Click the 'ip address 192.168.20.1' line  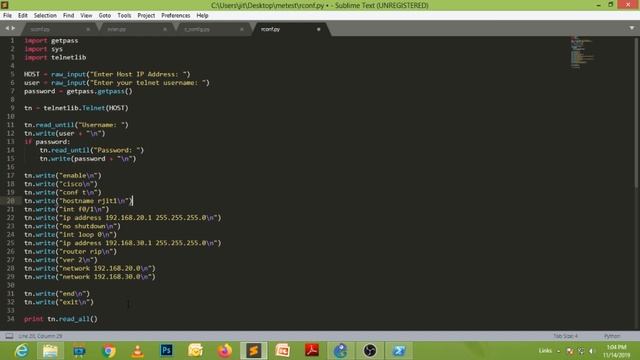pyautogui.click(x=122, y=218)
